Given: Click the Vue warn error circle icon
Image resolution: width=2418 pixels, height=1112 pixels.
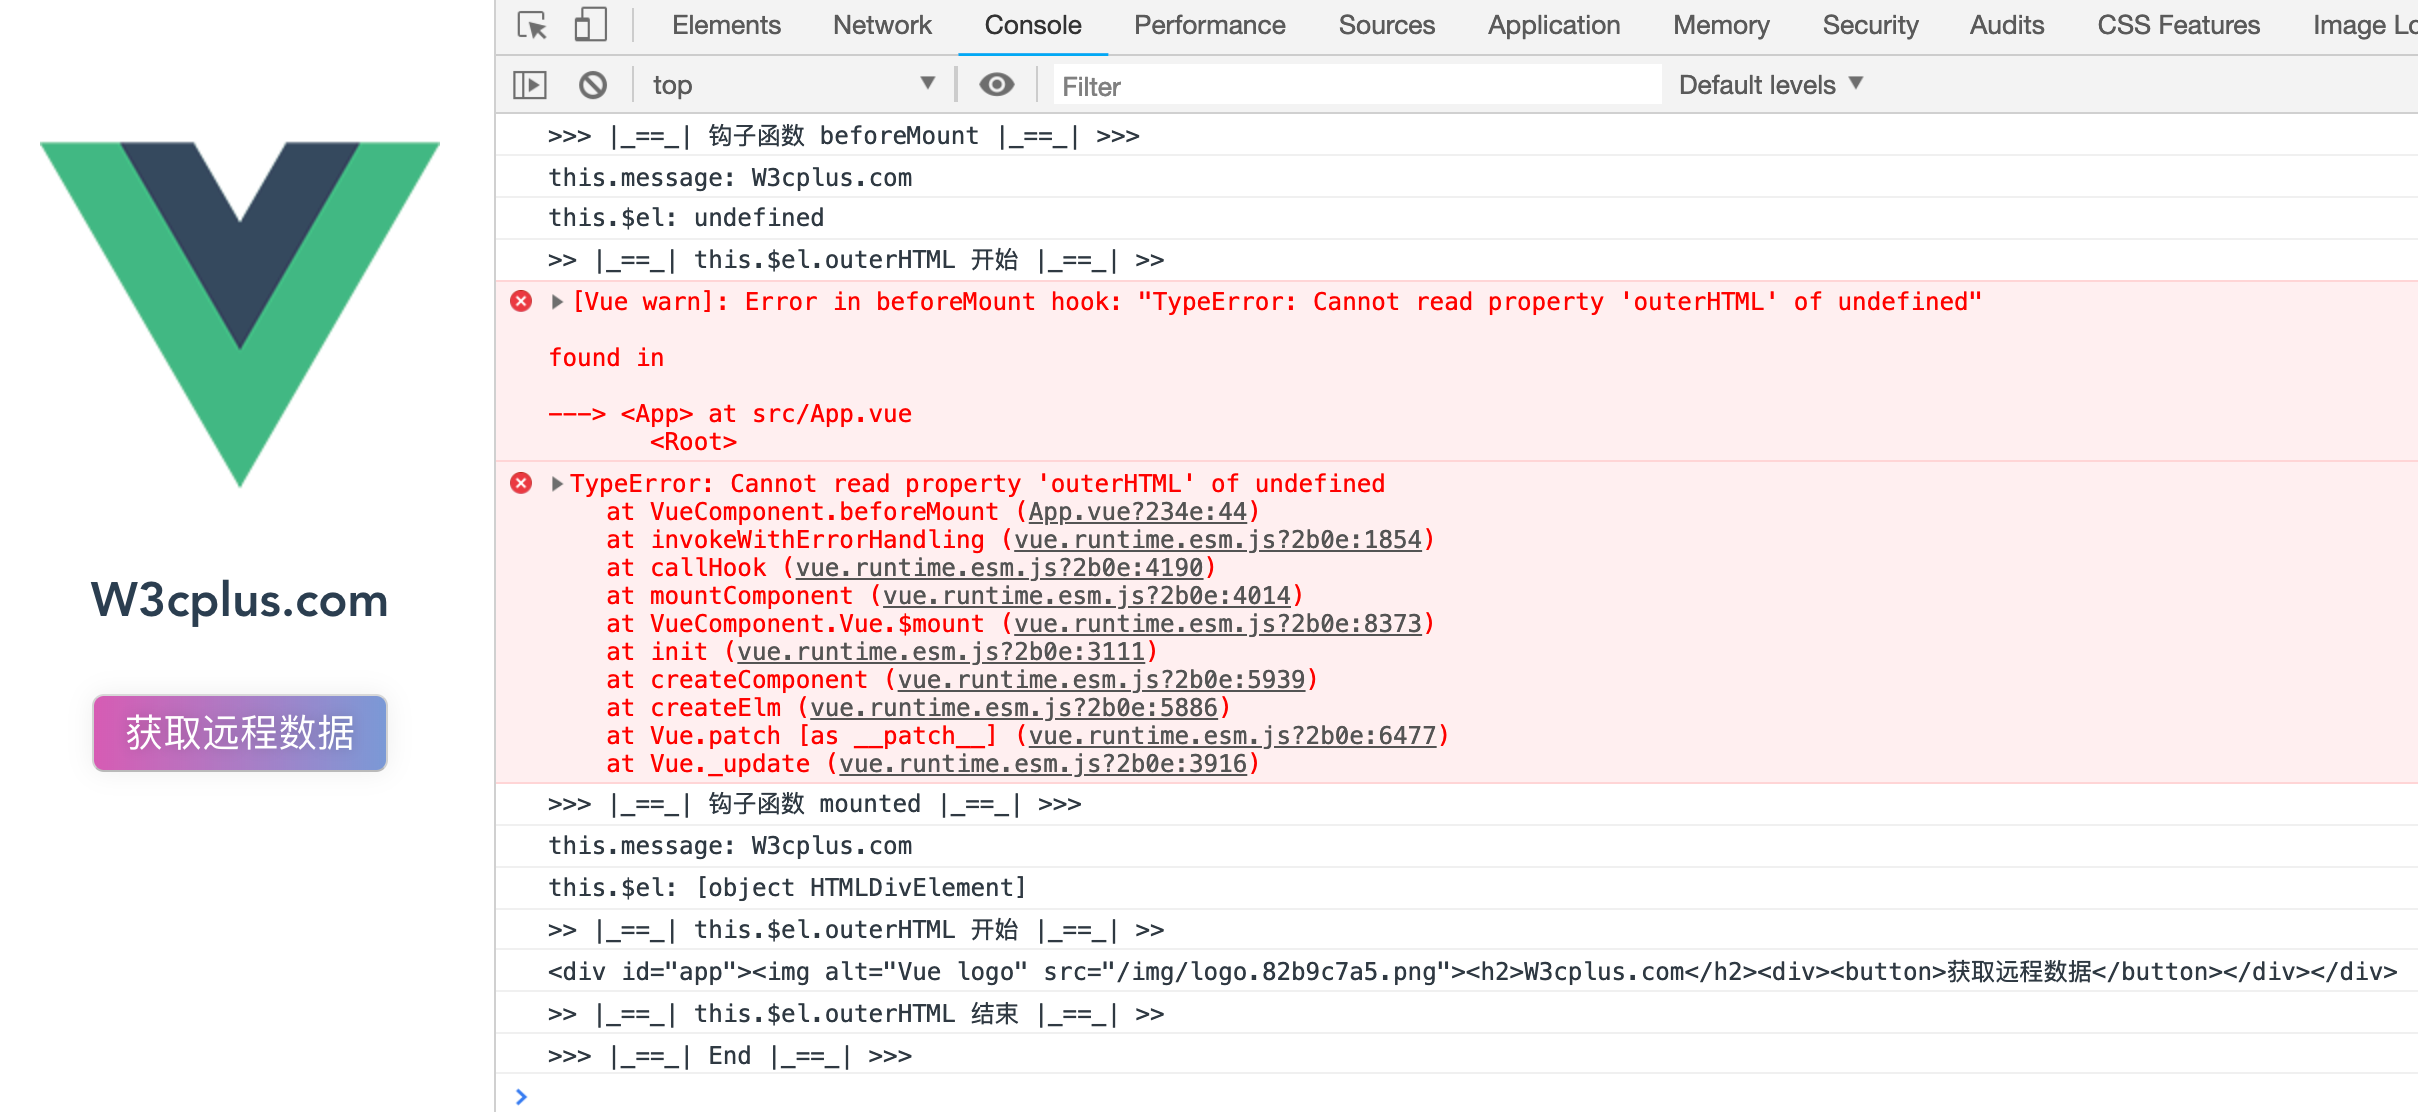Looking at the screenshot, I should pos(521,301).
